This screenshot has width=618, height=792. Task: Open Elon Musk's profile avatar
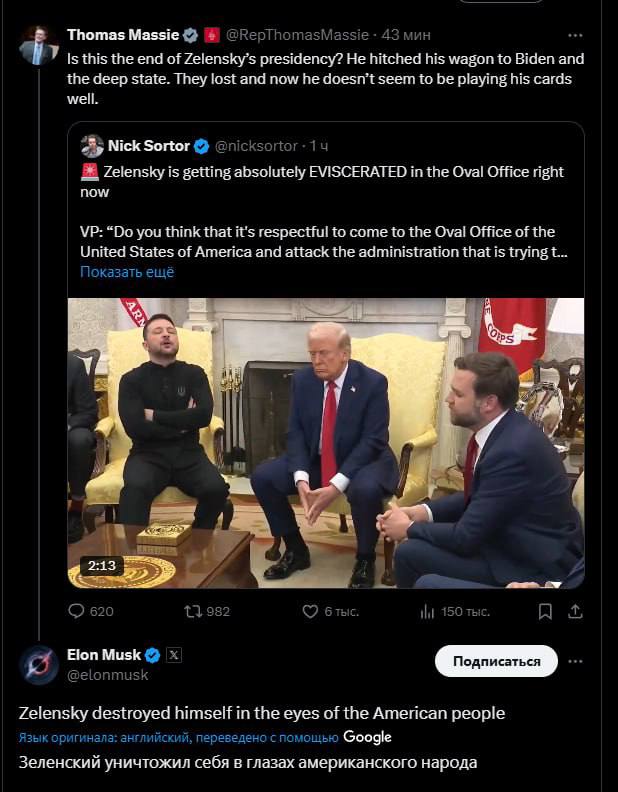coord(39,665)
